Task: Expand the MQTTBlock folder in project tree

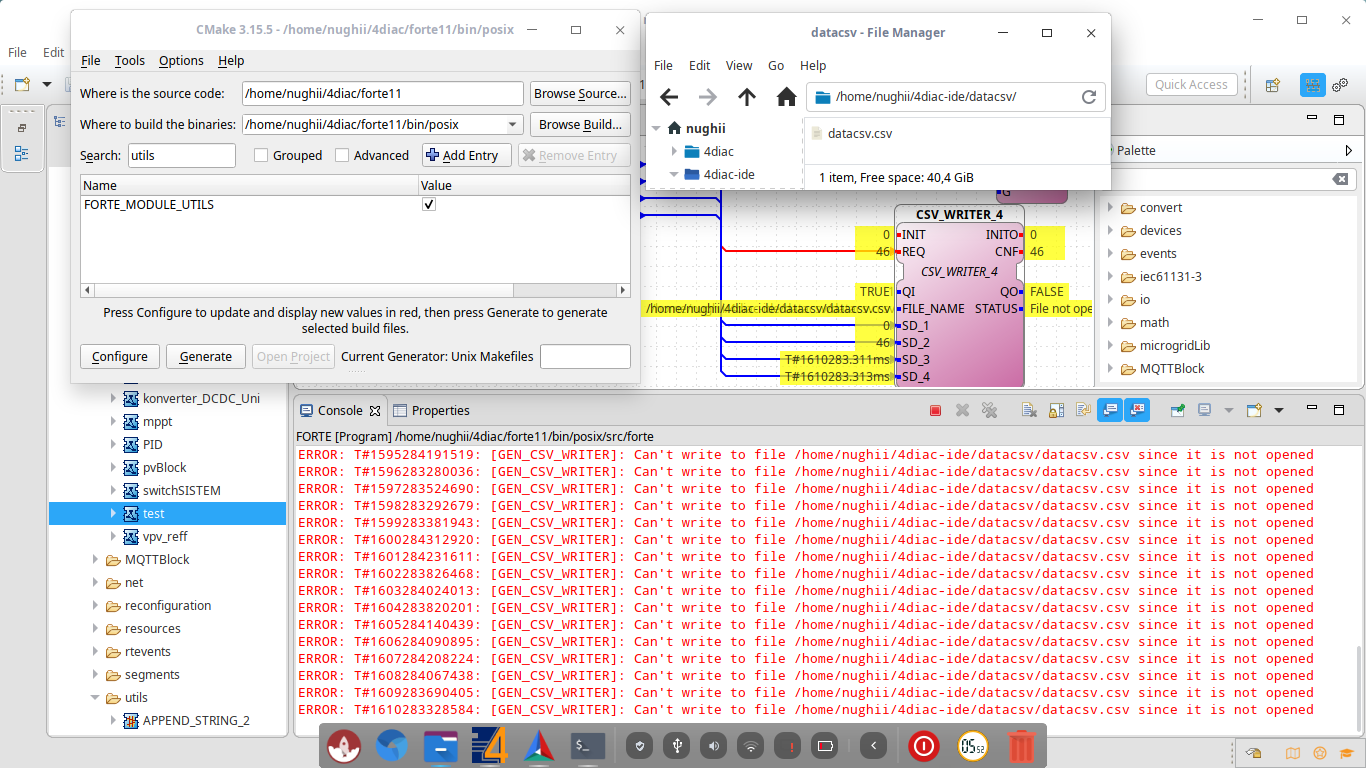Action: [x=96, y=560]
